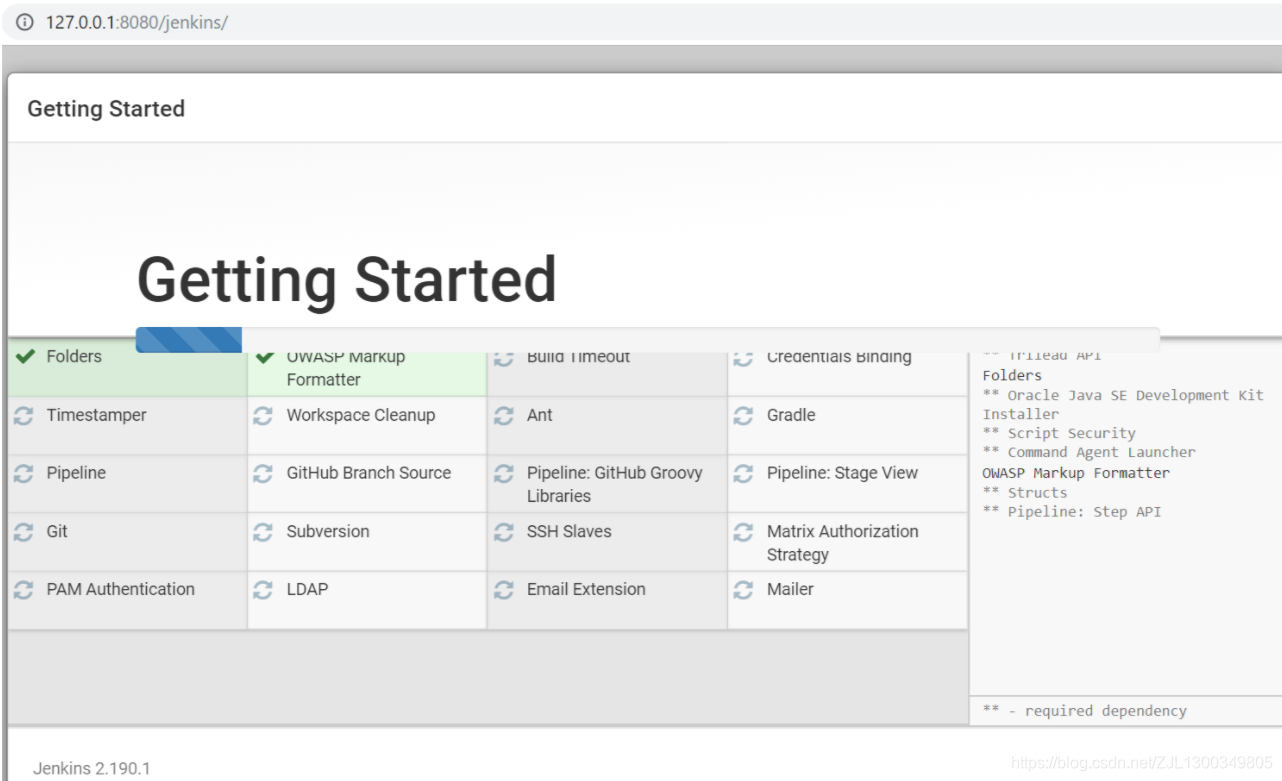This screenshot has height=781, width=1282.
Task: Click the Command Agent Launcher log entry
Action: [x=1089, y=452]
